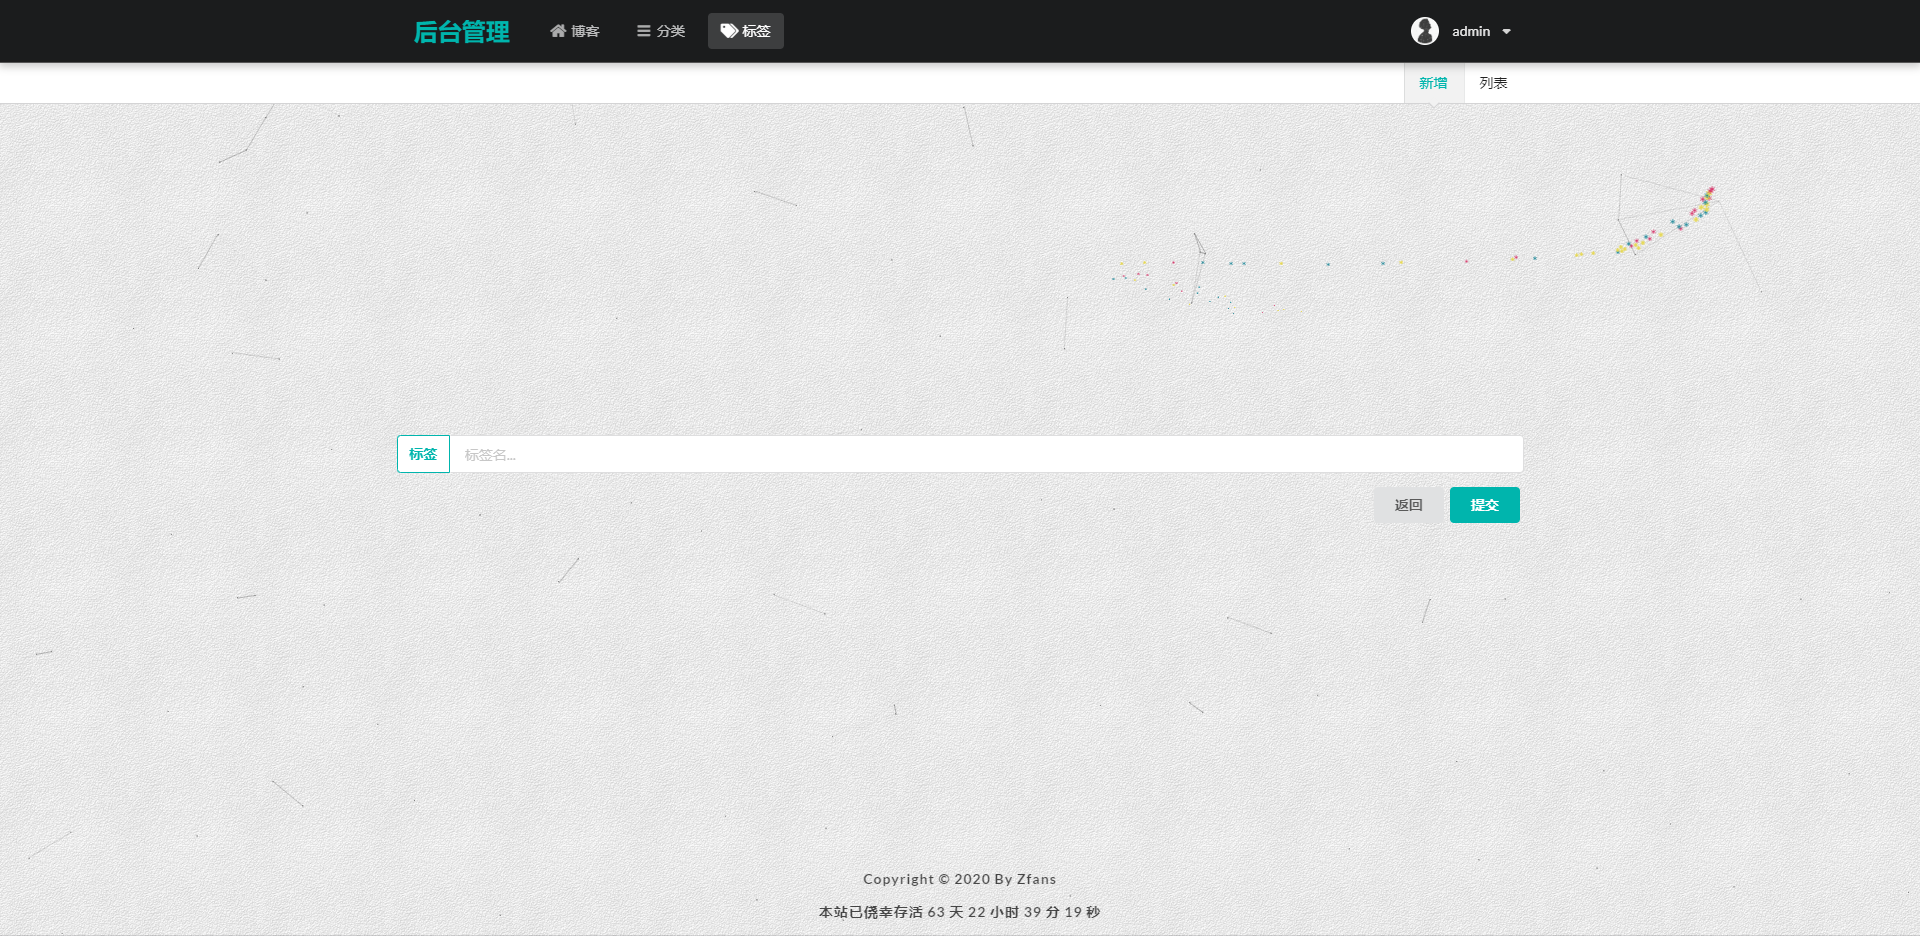This screenshot has width=1920, height=936.
Task: Click the site uptime text in footer
Action: 959,912
